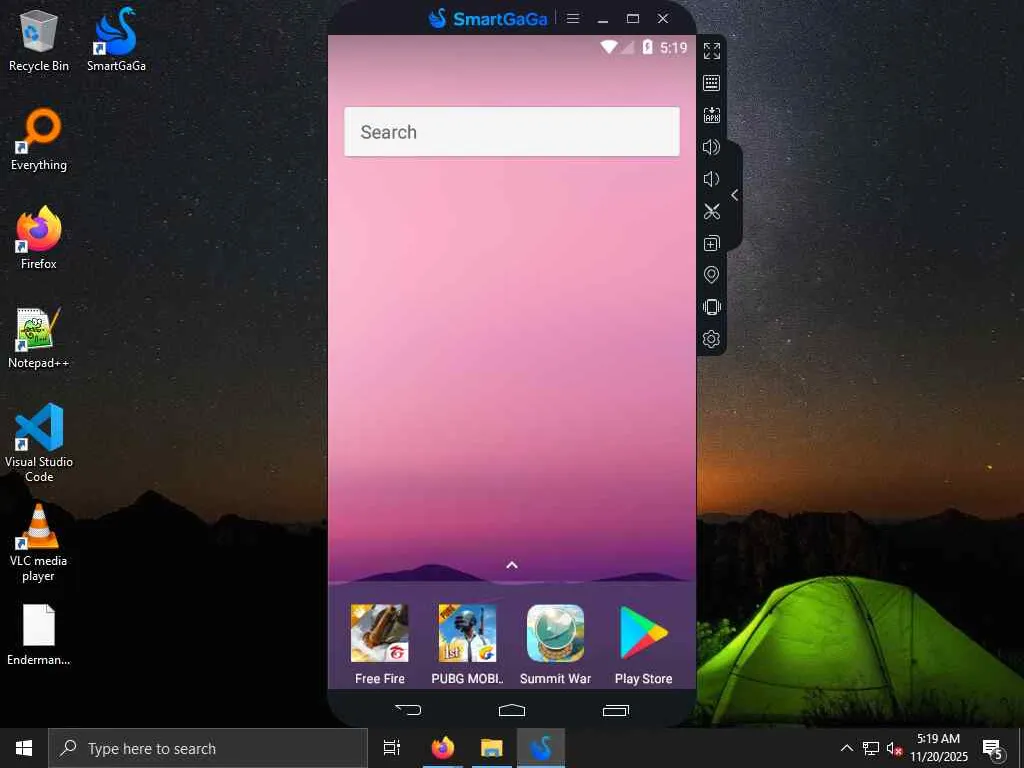Open the multi-instance plus icon

click(x=712, y=243)
